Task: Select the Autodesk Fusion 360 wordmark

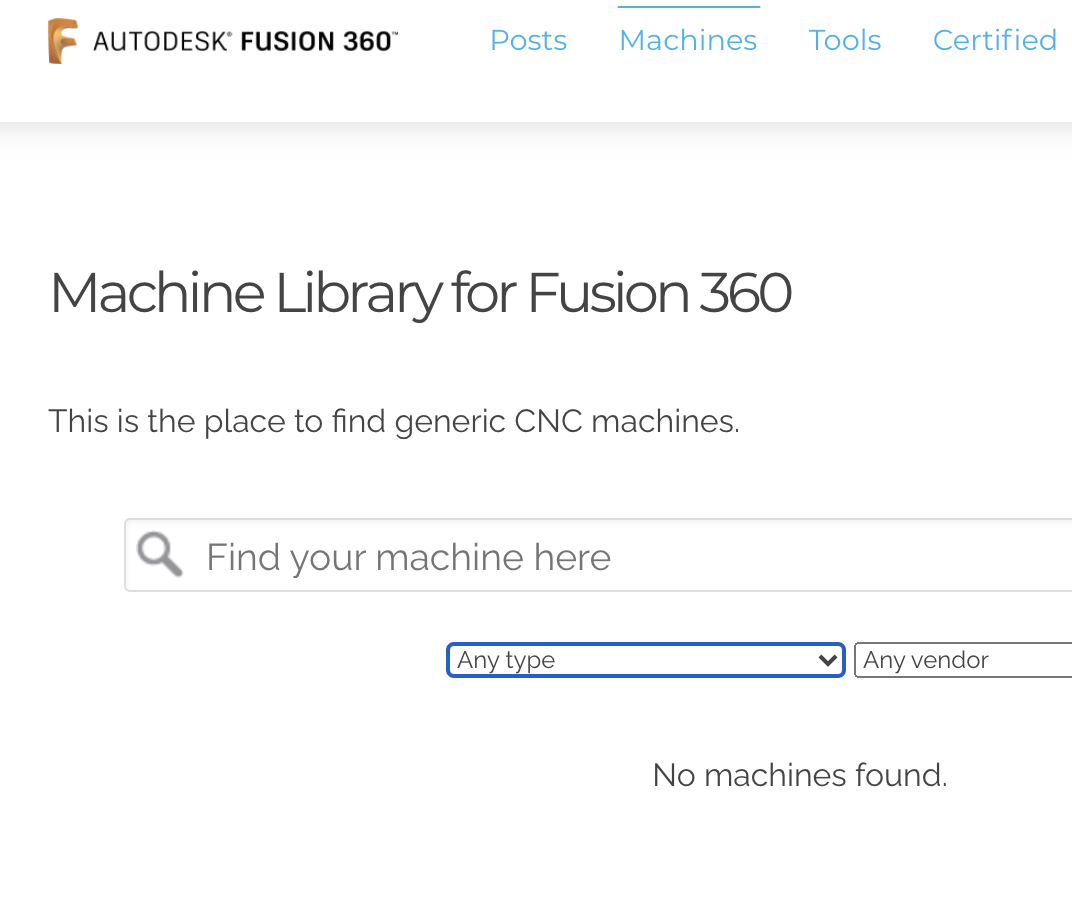Action: (243, 41)
